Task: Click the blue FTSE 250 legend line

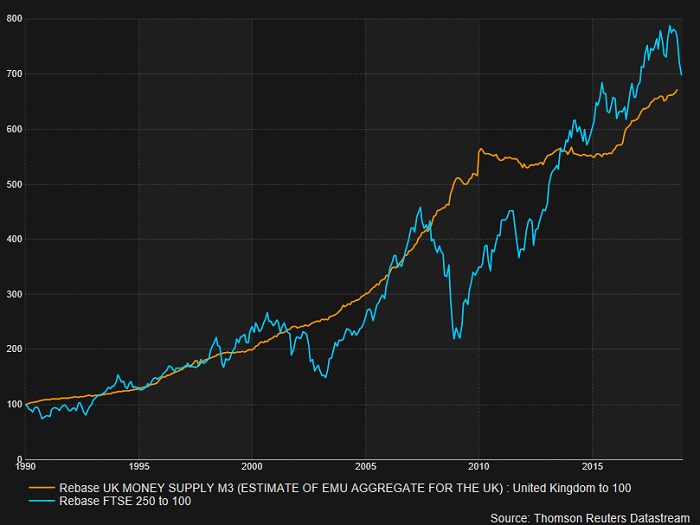Action: [42, 501]
